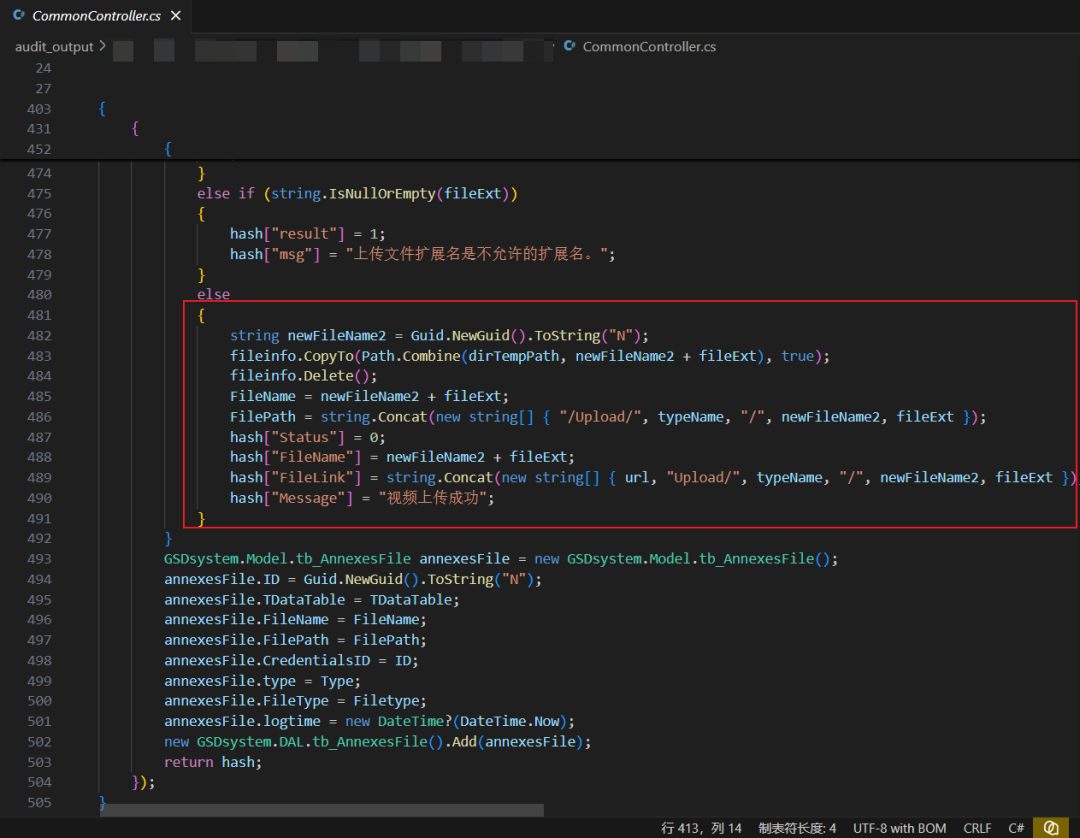Viewport: 1080px width, 838px height.
Task: Close the CommonController.cs tab
Action: [176, 16]
